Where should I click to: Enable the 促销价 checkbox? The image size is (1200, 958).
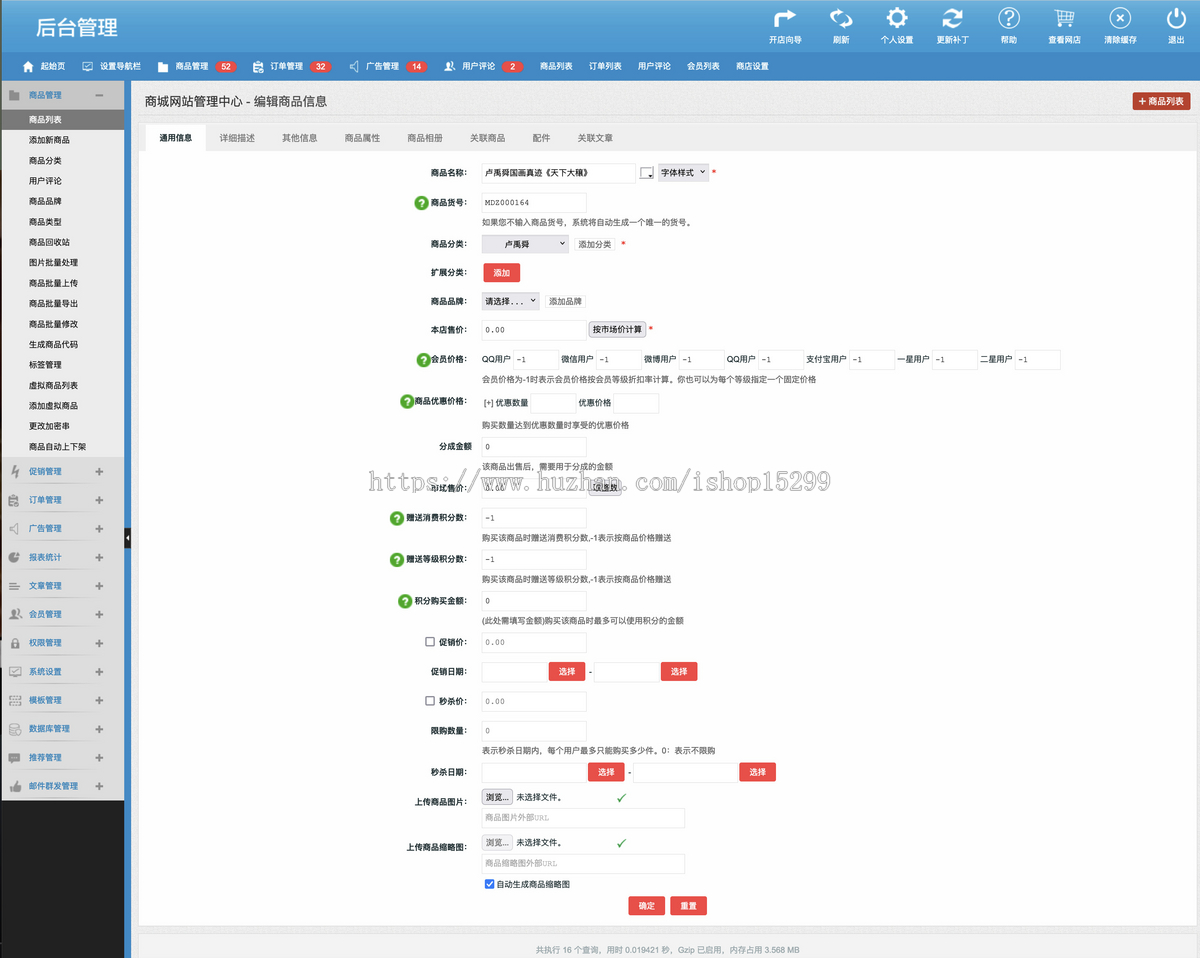tap(430, 642)
